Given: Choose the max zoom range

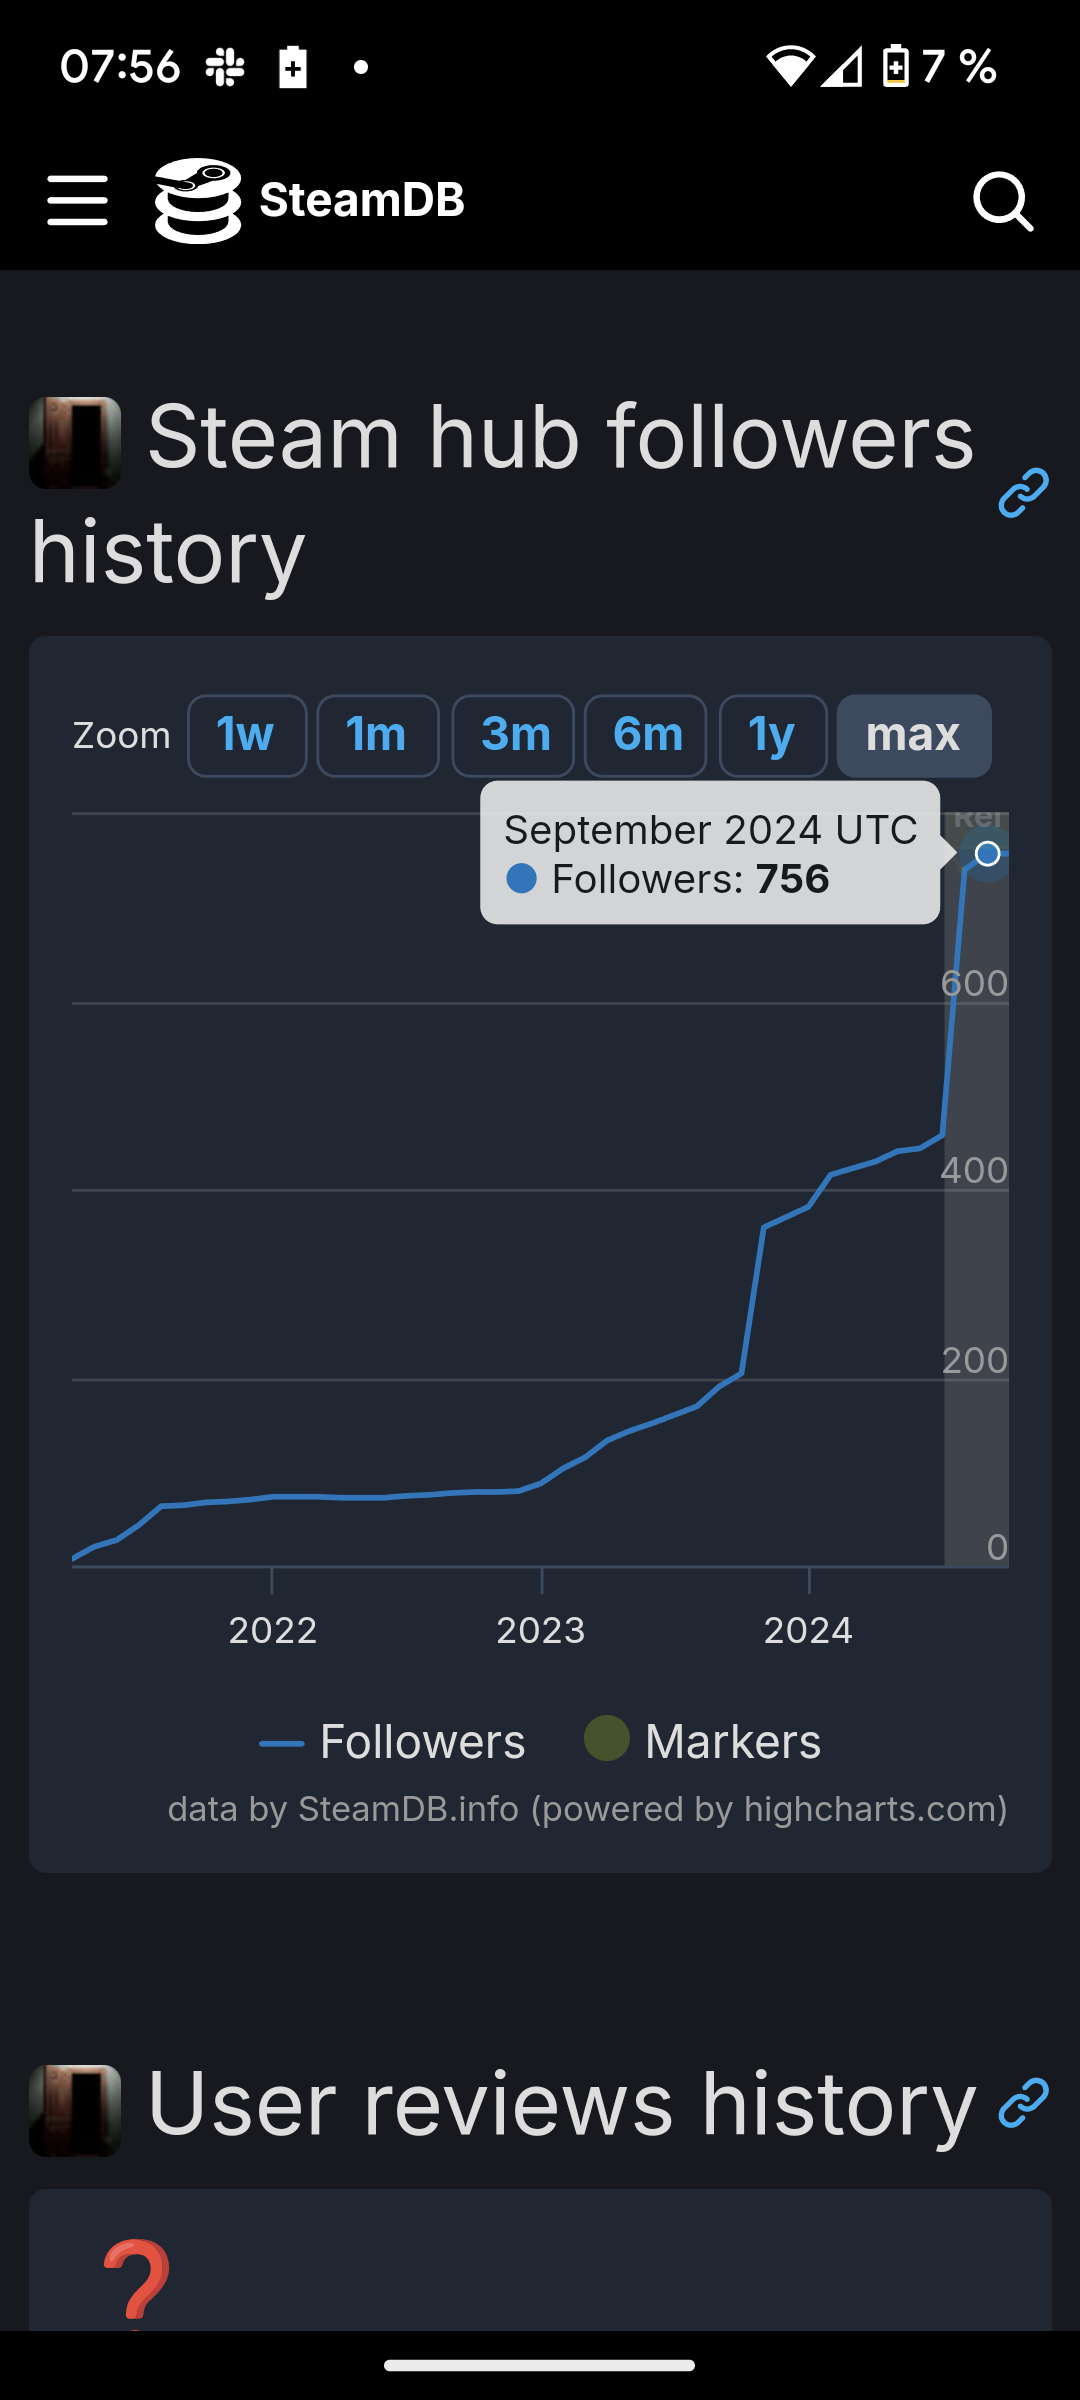Looking at the screenshot, I should point(913,736).
